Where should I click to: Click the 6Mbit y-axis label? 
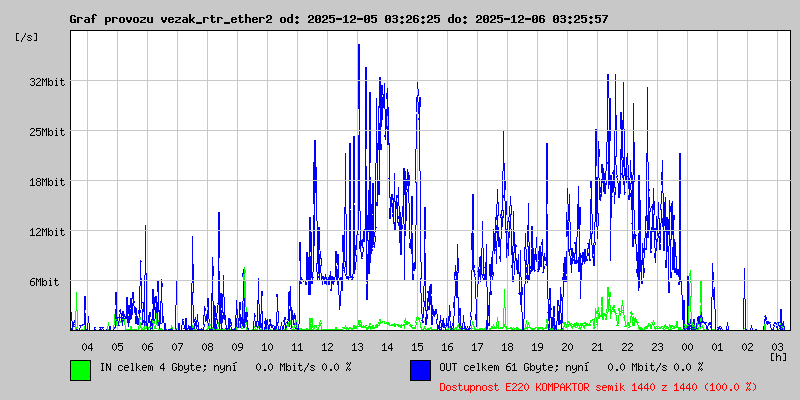[x=44, y=282]
